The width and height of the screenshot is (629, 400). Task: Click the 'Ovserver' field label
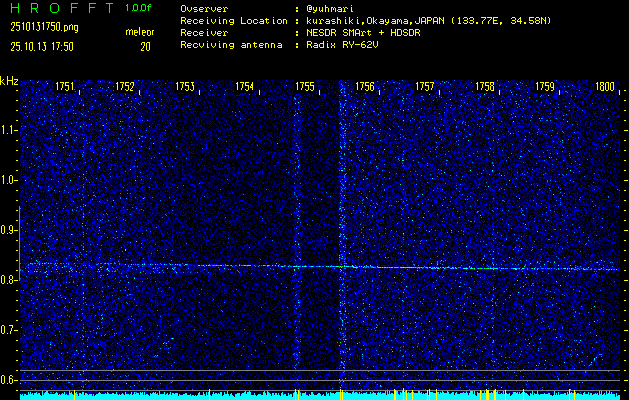pos(204,9)
